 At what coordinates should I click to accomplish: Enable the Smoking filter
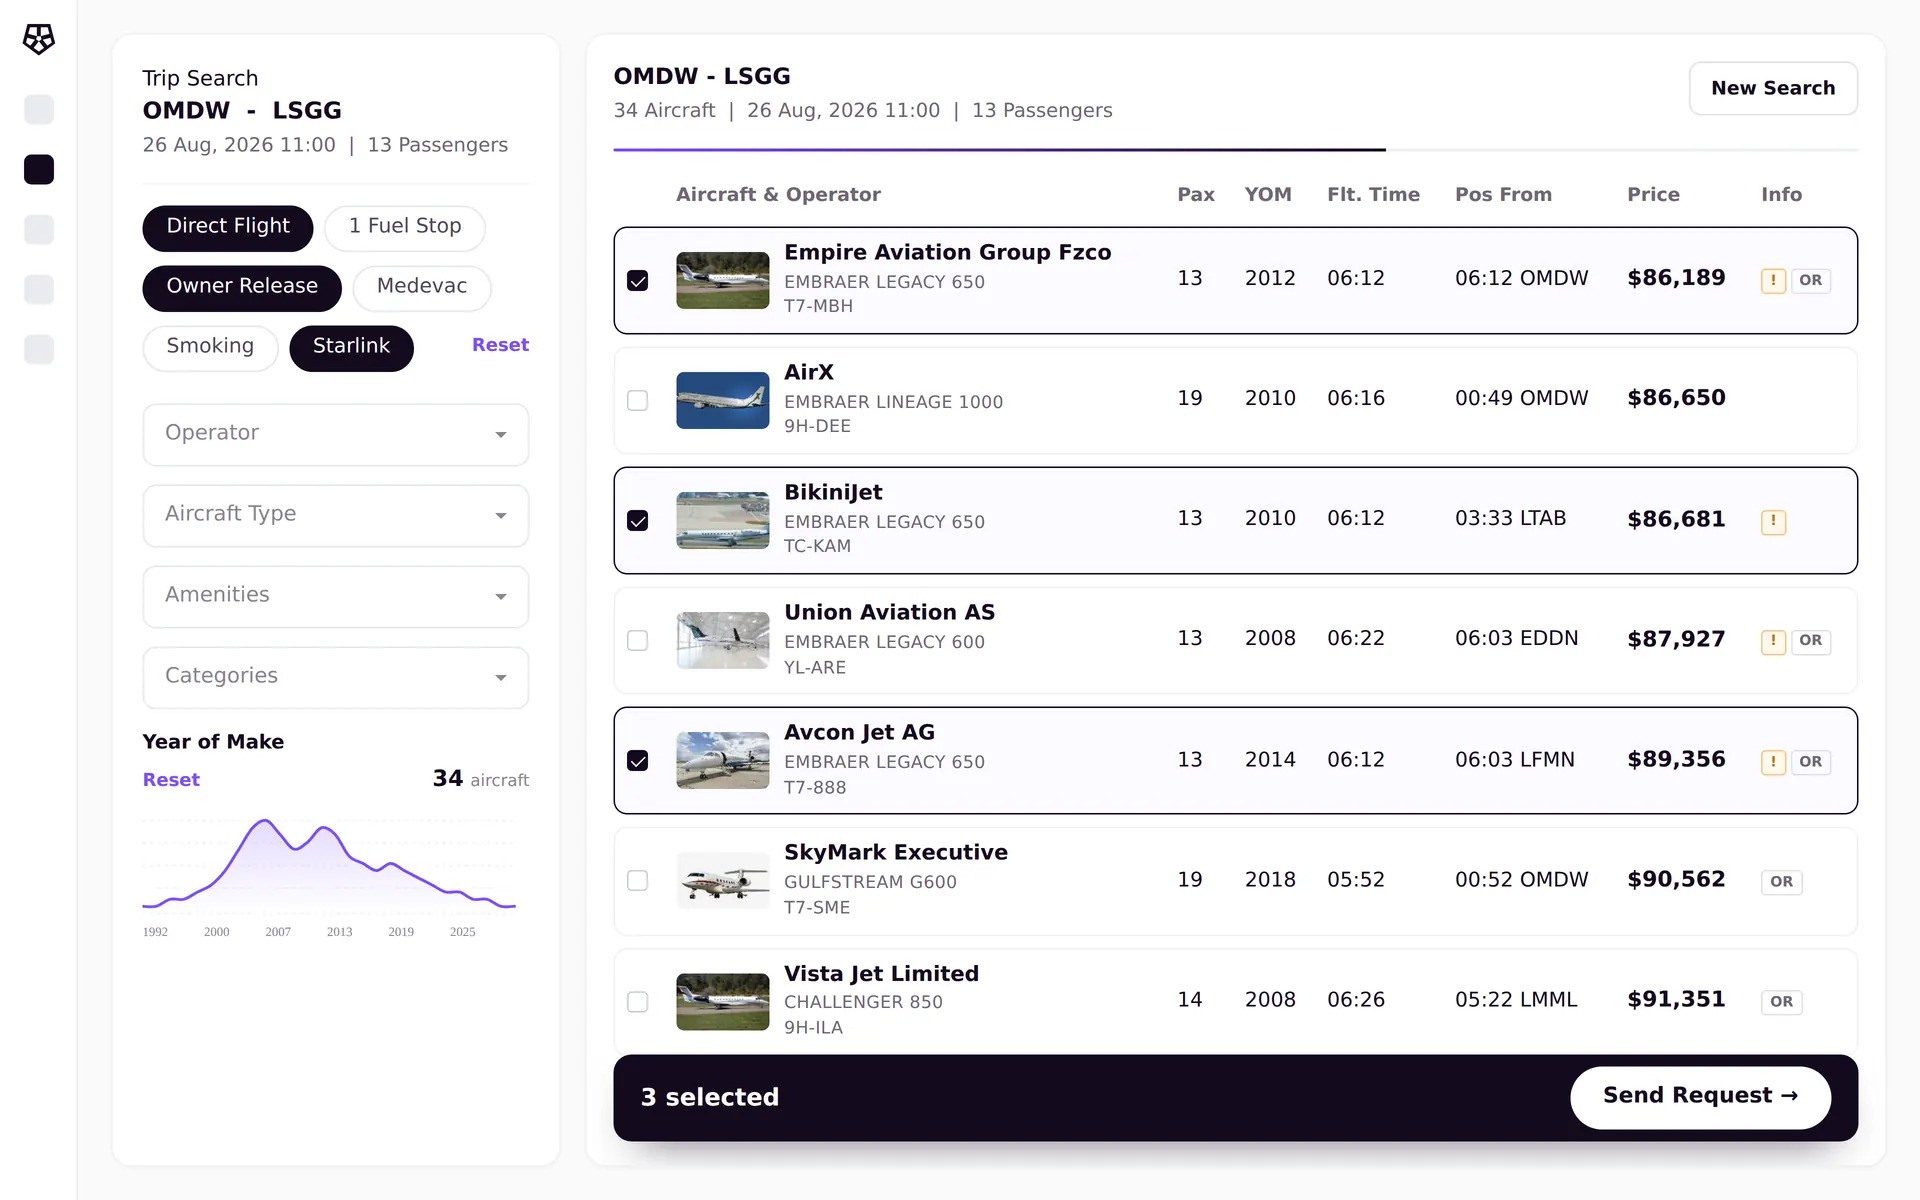click(210, 348)
